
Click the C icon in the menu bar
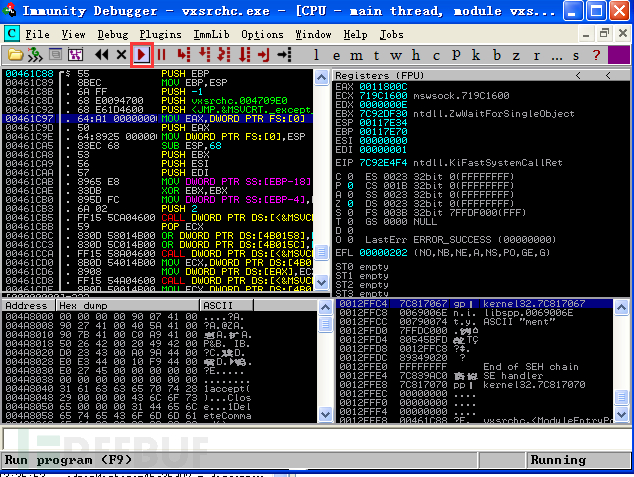coord(12,34)
